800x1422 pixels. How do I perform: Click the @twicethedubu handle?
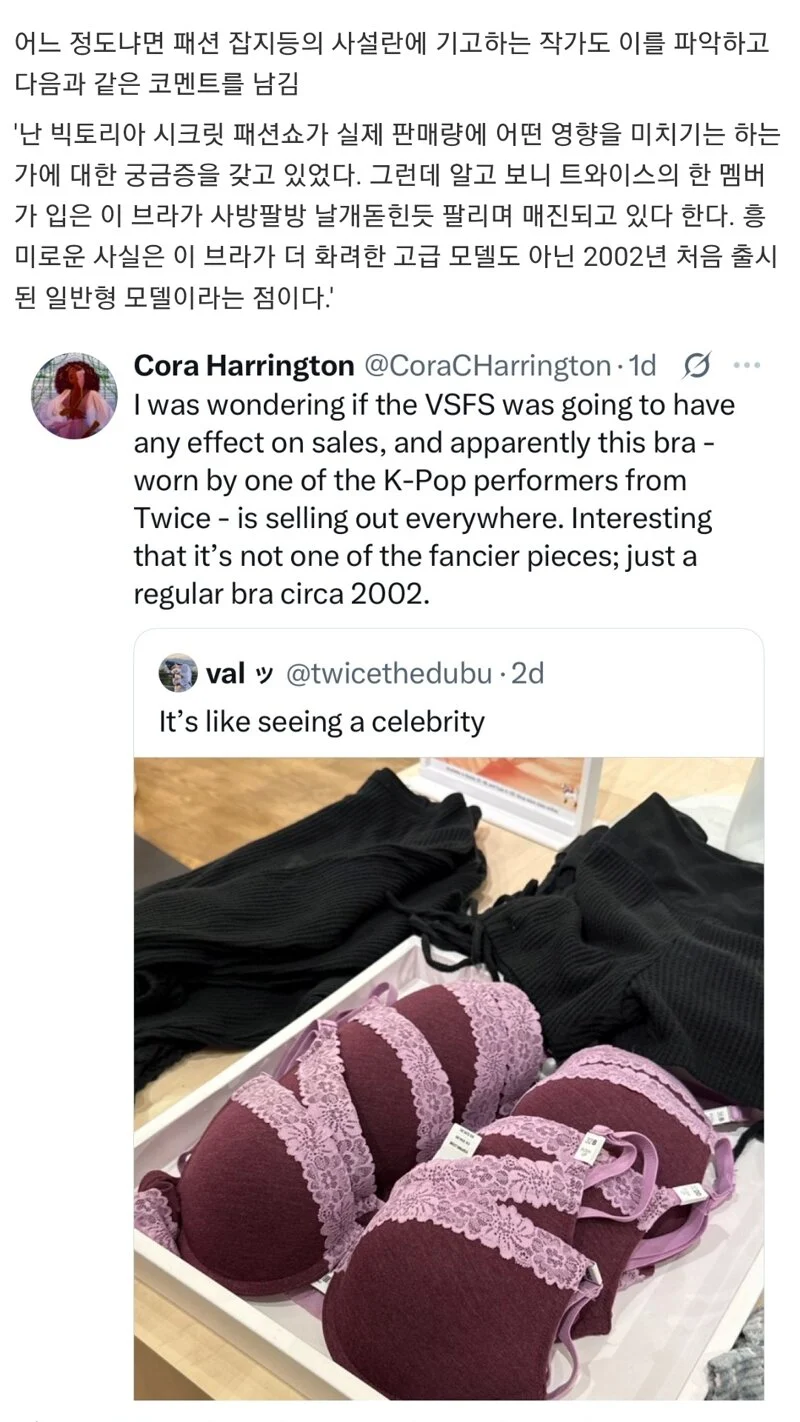[390, 673]
